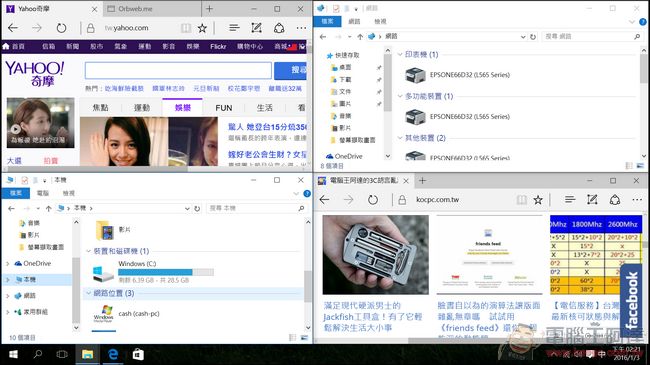The width and height of the screenshot is (650, 365).
Task: Open the Hub in kocpc Edge window
Action: [x=570, y=200]
